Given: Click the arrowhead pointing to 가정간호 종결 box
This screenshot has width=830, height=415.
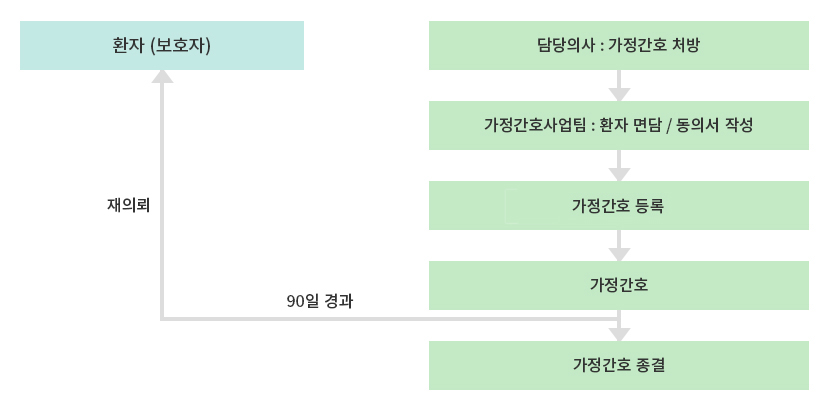Looking at the screenshot, I should tap(619, 334).
